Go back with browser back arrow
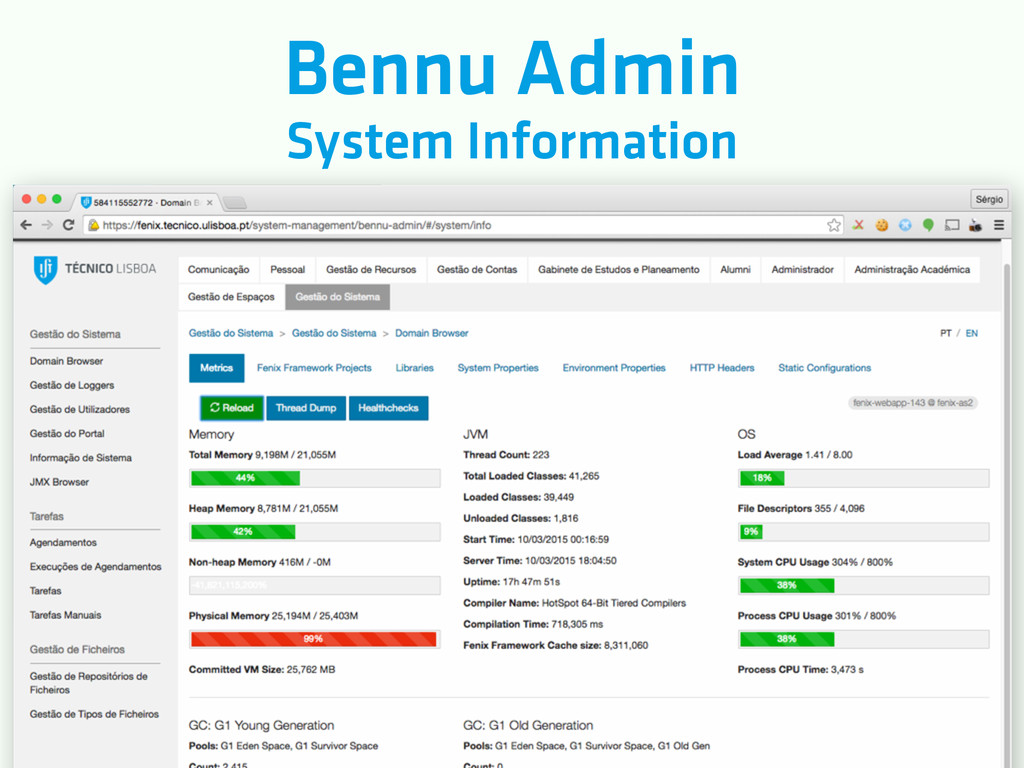Image resolution: width=1024 pixels, height=768 pixels. 26,225
